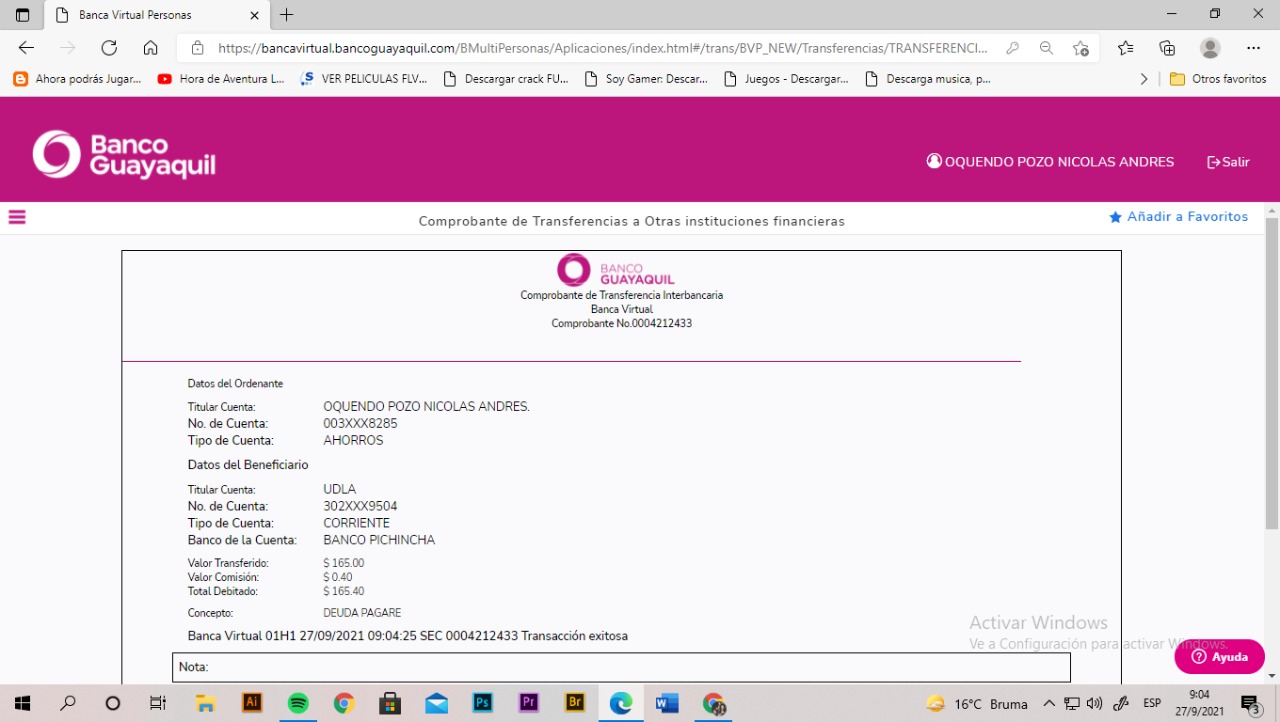This screenshot has width=1280, height=722.
Task: Open the browser zoom out icon
Action: tap(1046, 48)
